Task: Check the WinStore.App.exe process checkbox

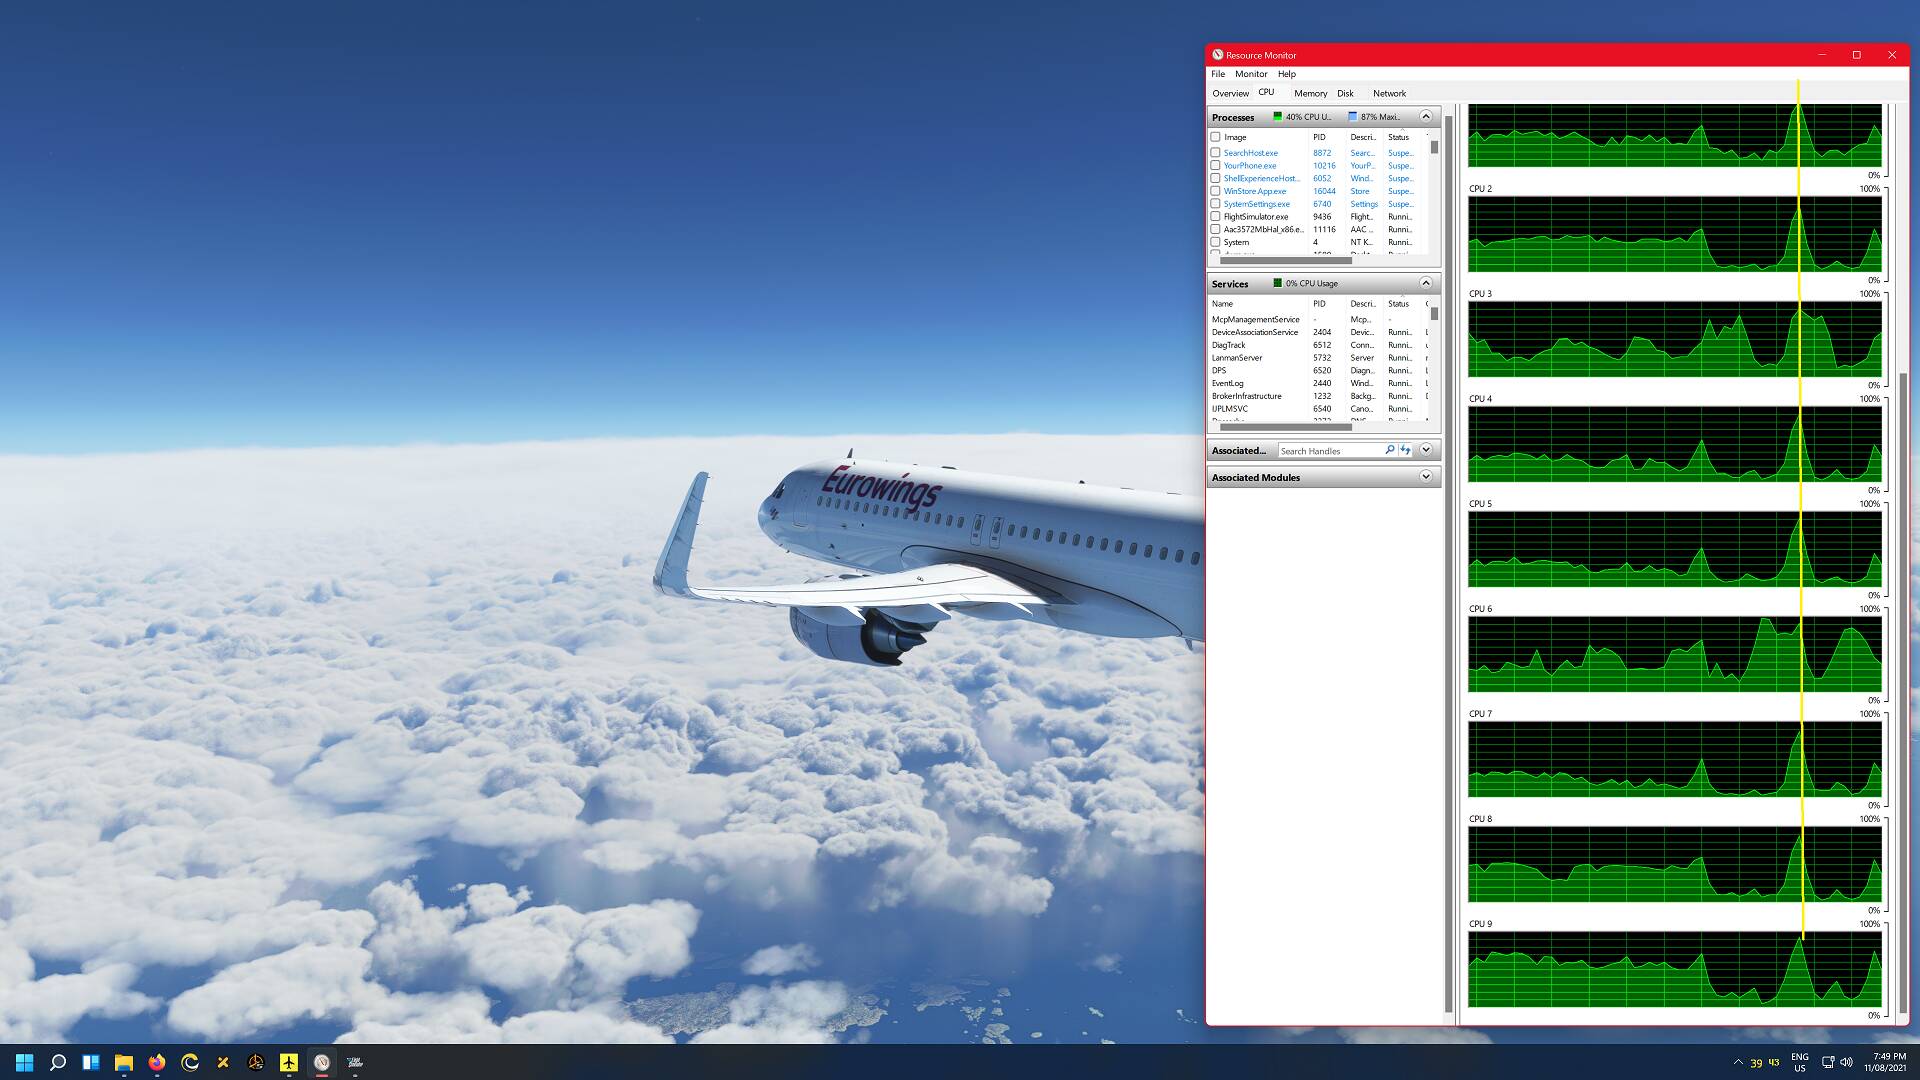Action: [1215, 191]
